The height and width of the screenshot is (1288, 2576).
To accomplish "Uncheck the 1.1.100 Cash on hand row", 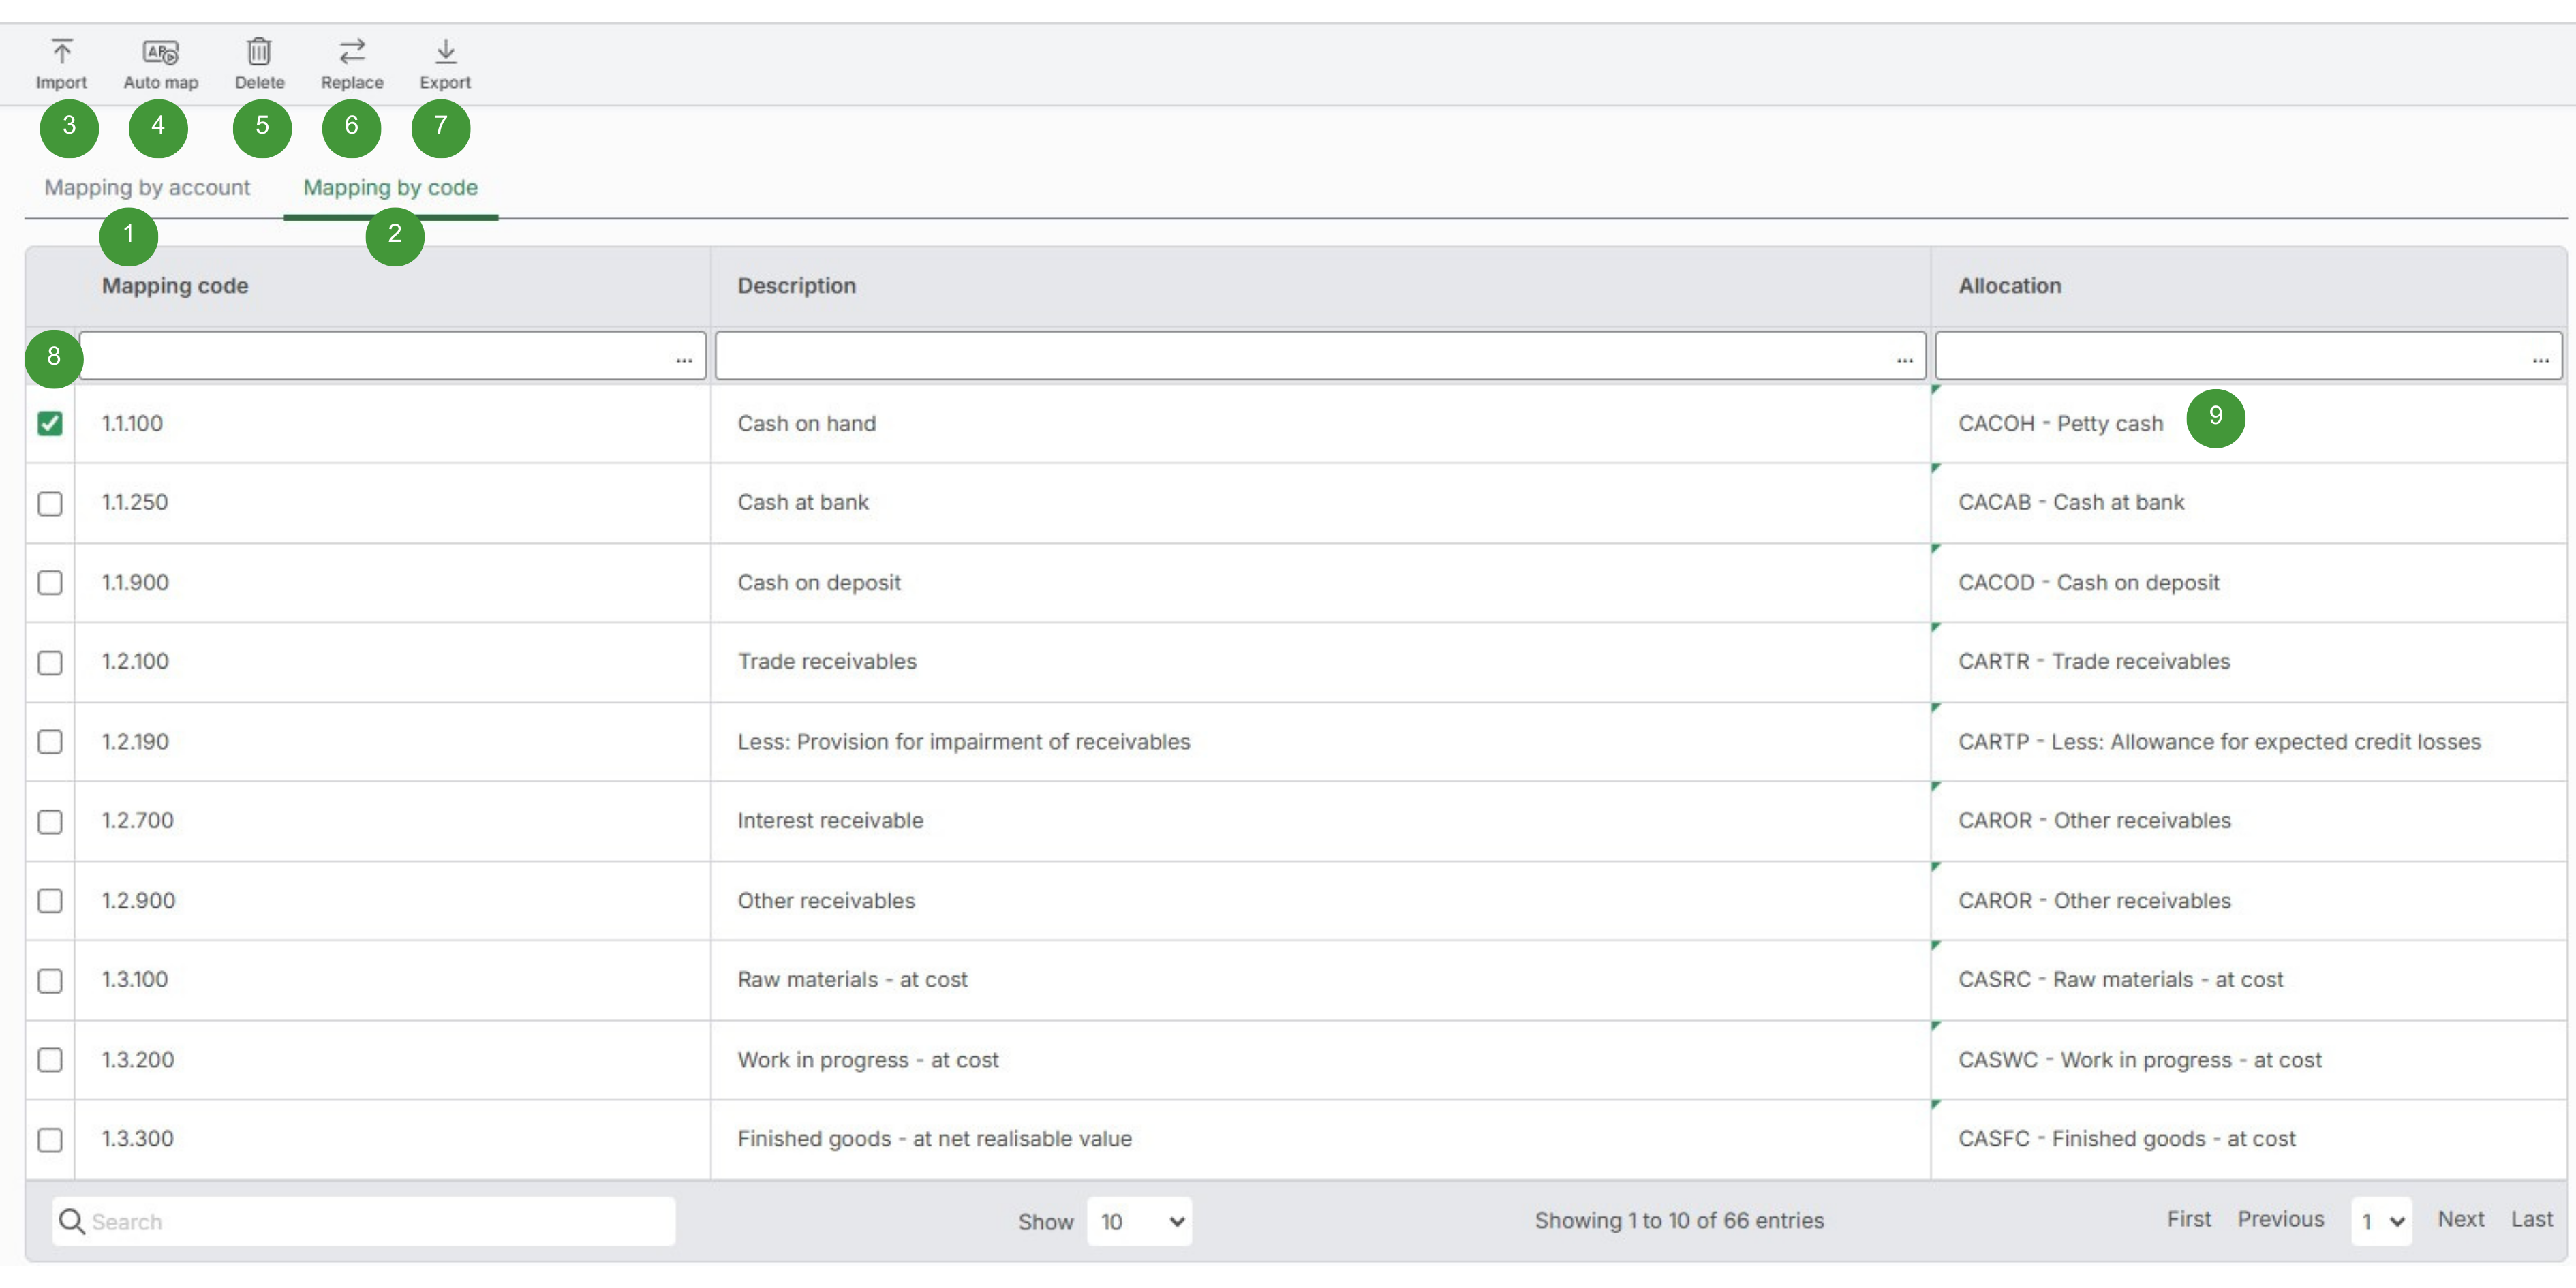I will [x=50, y=424].
